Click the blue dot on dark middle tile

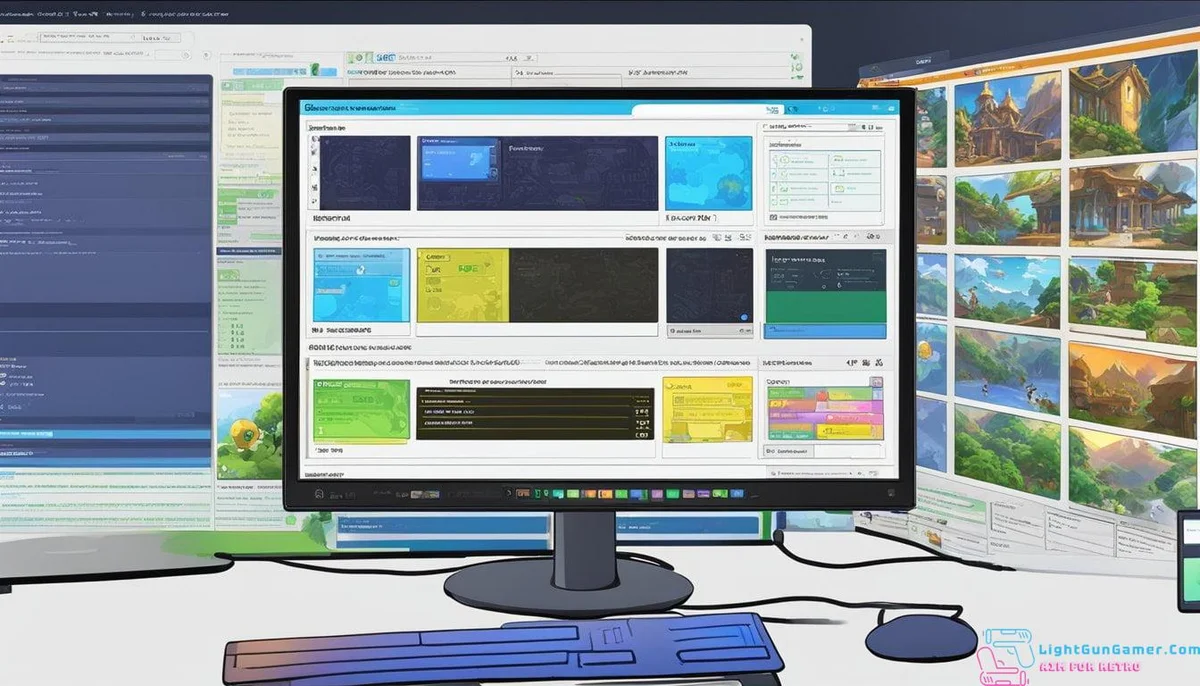pos(743,318)
